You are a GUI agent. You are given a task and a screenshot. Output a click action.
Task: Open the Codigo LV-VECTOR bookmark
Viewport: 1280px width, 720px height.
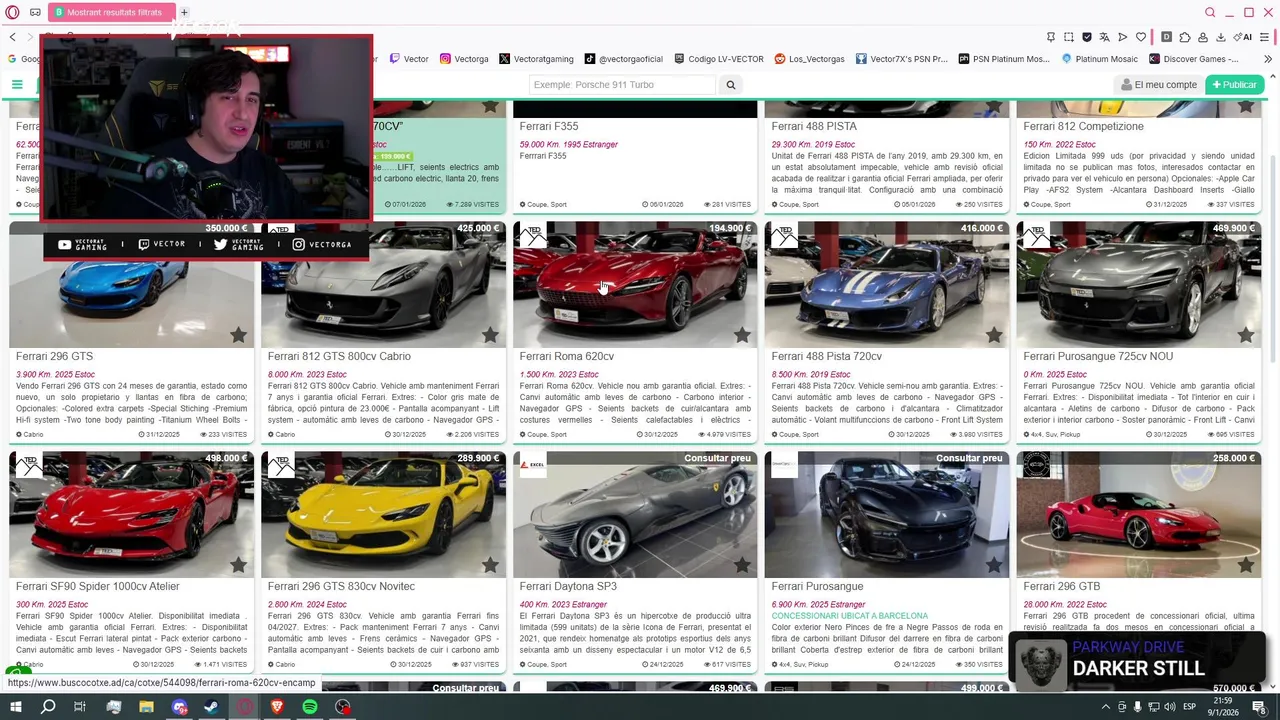(719, 59)
